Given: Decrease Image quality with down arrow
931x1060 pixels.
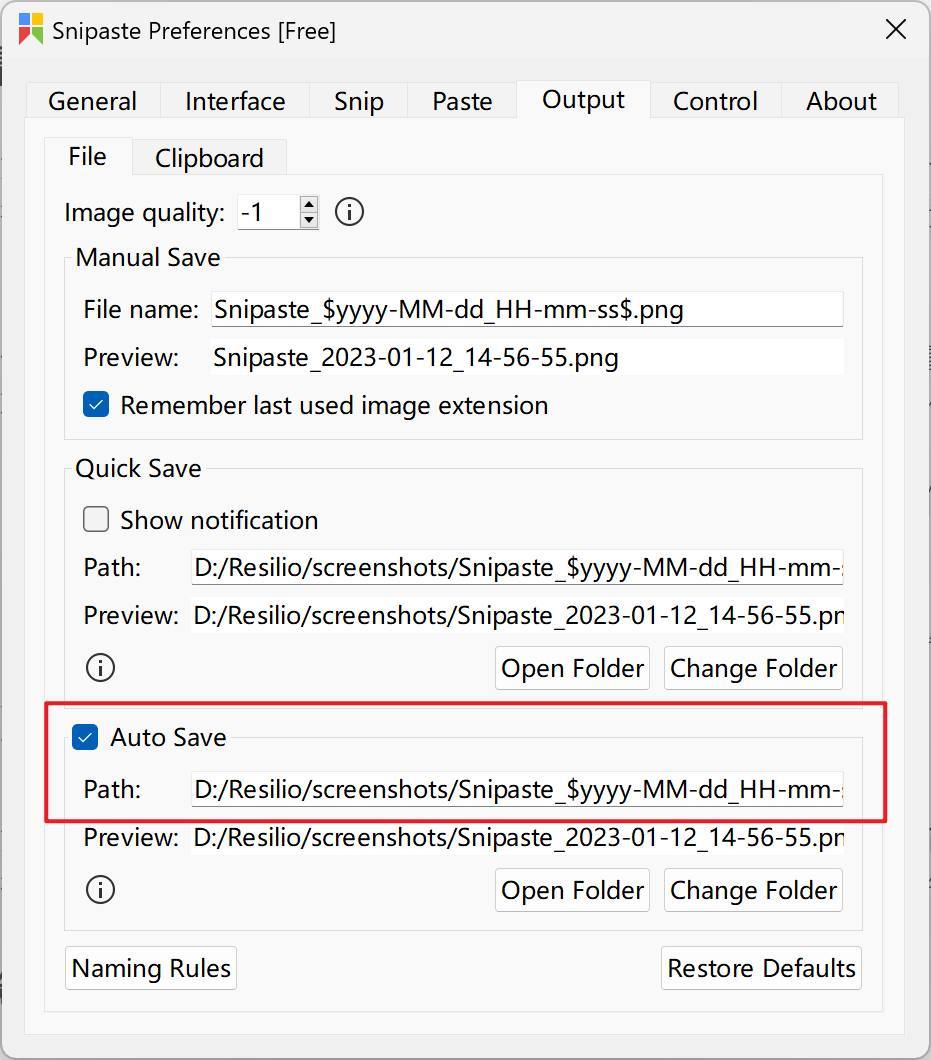Looking at the screenshot, I should click(x=309, y=220).
